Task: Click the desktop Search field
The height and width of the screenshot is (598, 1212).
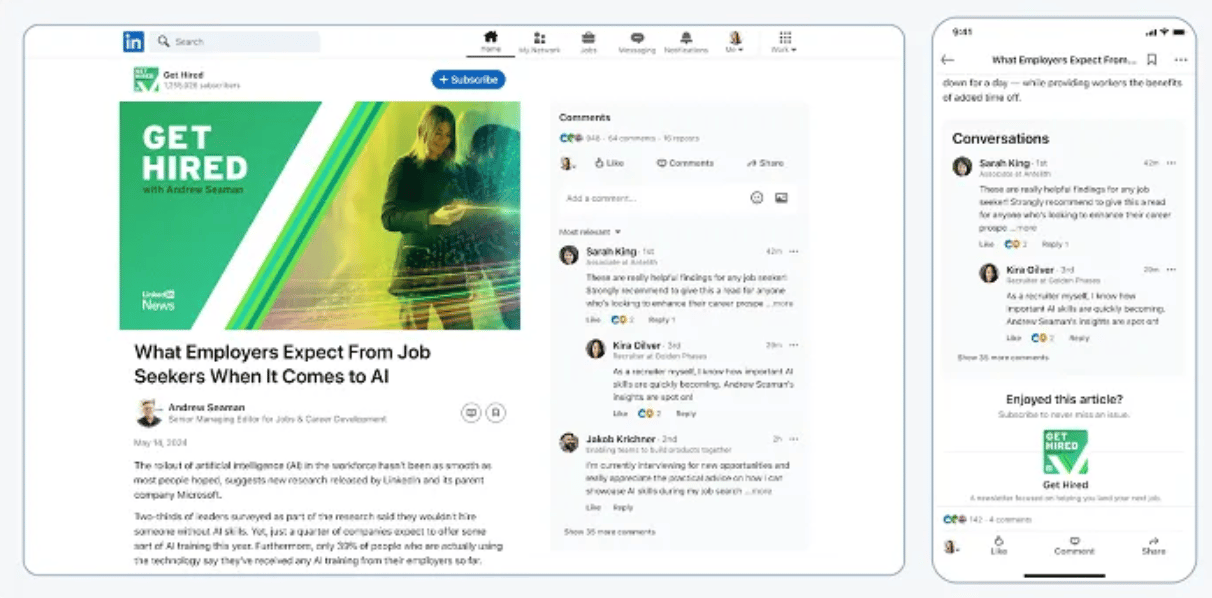Action: click(x=237, y=42)
